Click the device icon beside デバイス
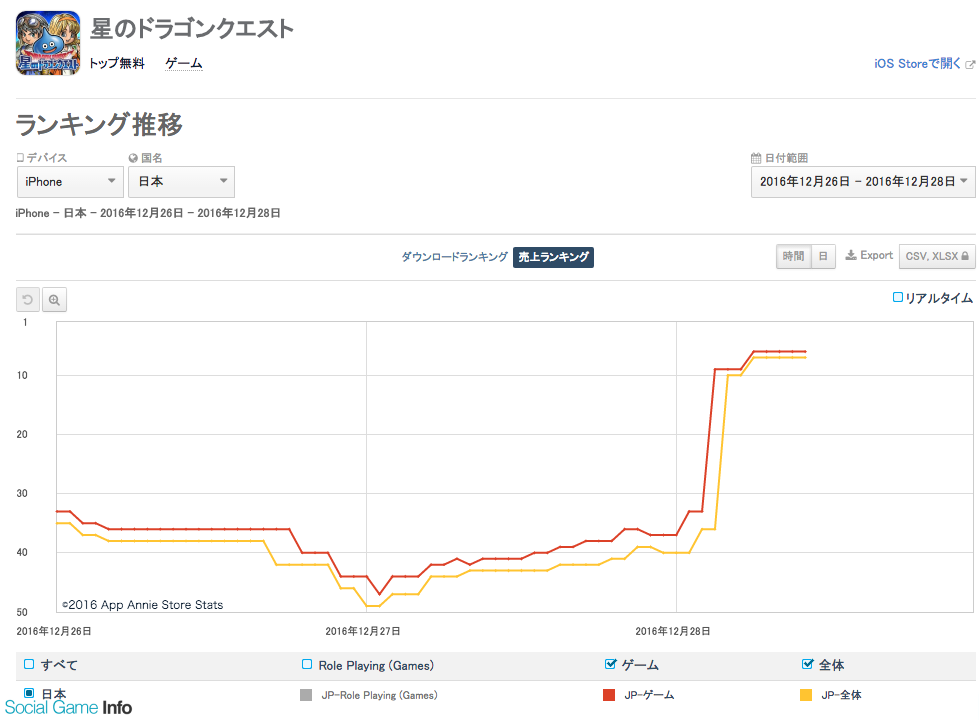This screenshot has height=720, width=979. point(20,158)
